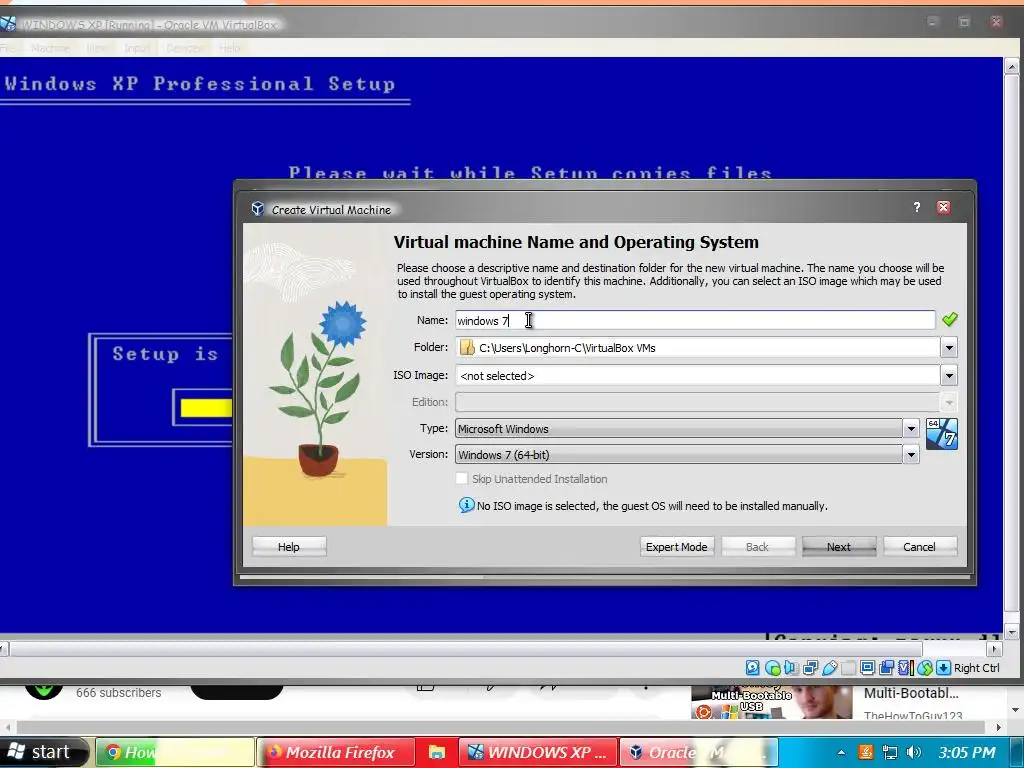Click the audio speaker icon in VM status bar
The image size is (1024, 768).
click(791, 667)
